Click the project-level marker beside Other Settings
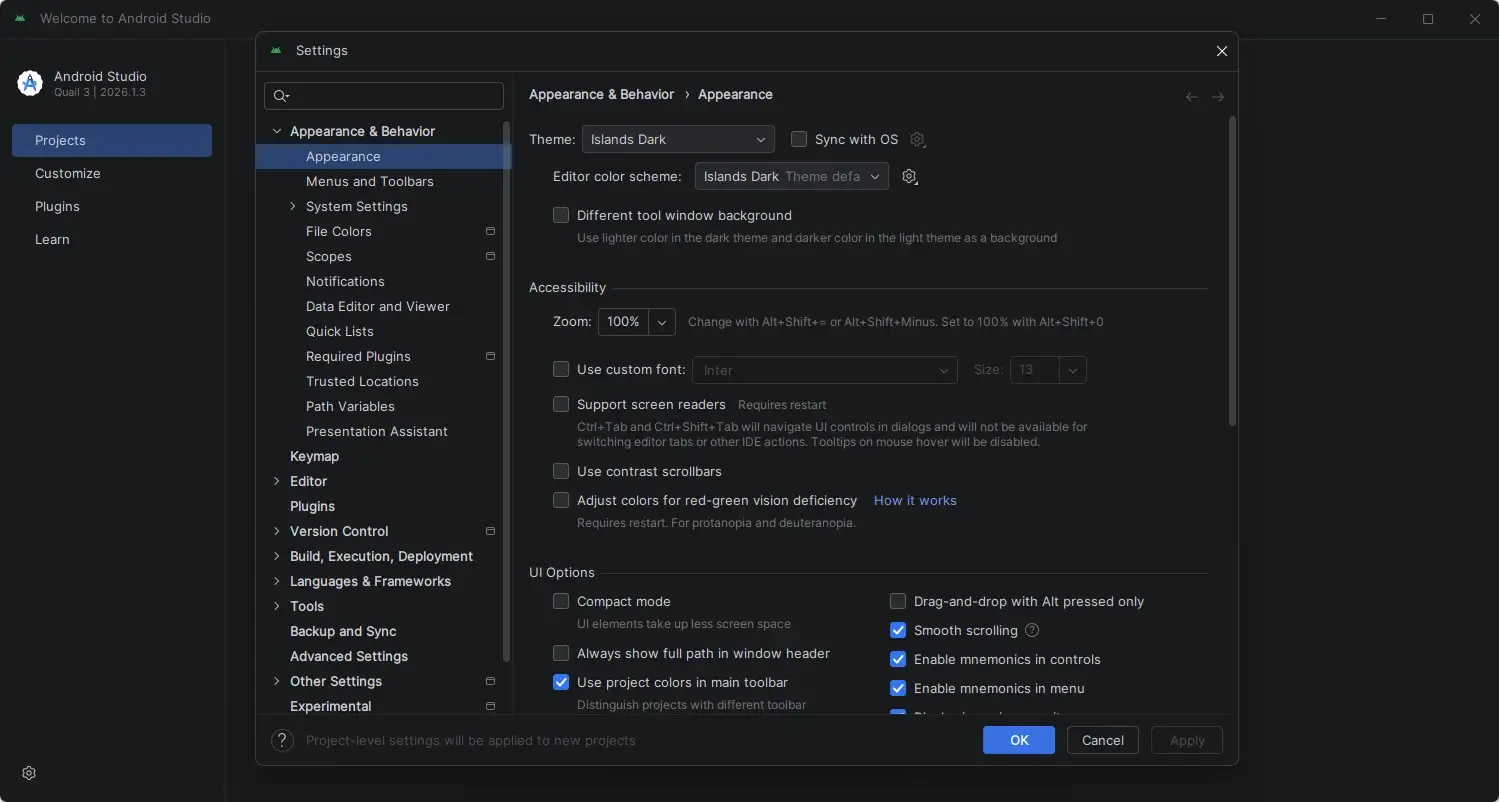 [490, 681]
